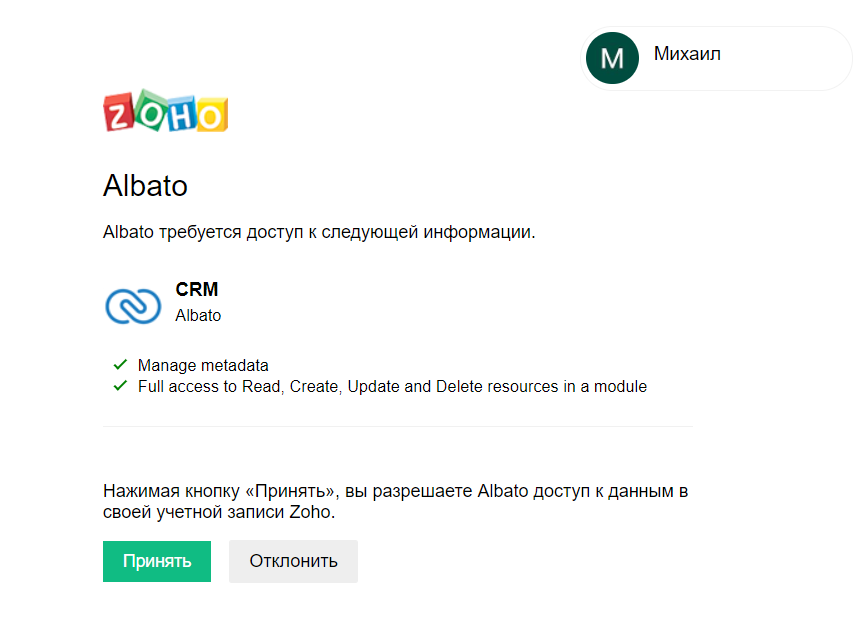
Task: Click the green checkmark beside Manage metadata
Action: click(x=120, y=365)
